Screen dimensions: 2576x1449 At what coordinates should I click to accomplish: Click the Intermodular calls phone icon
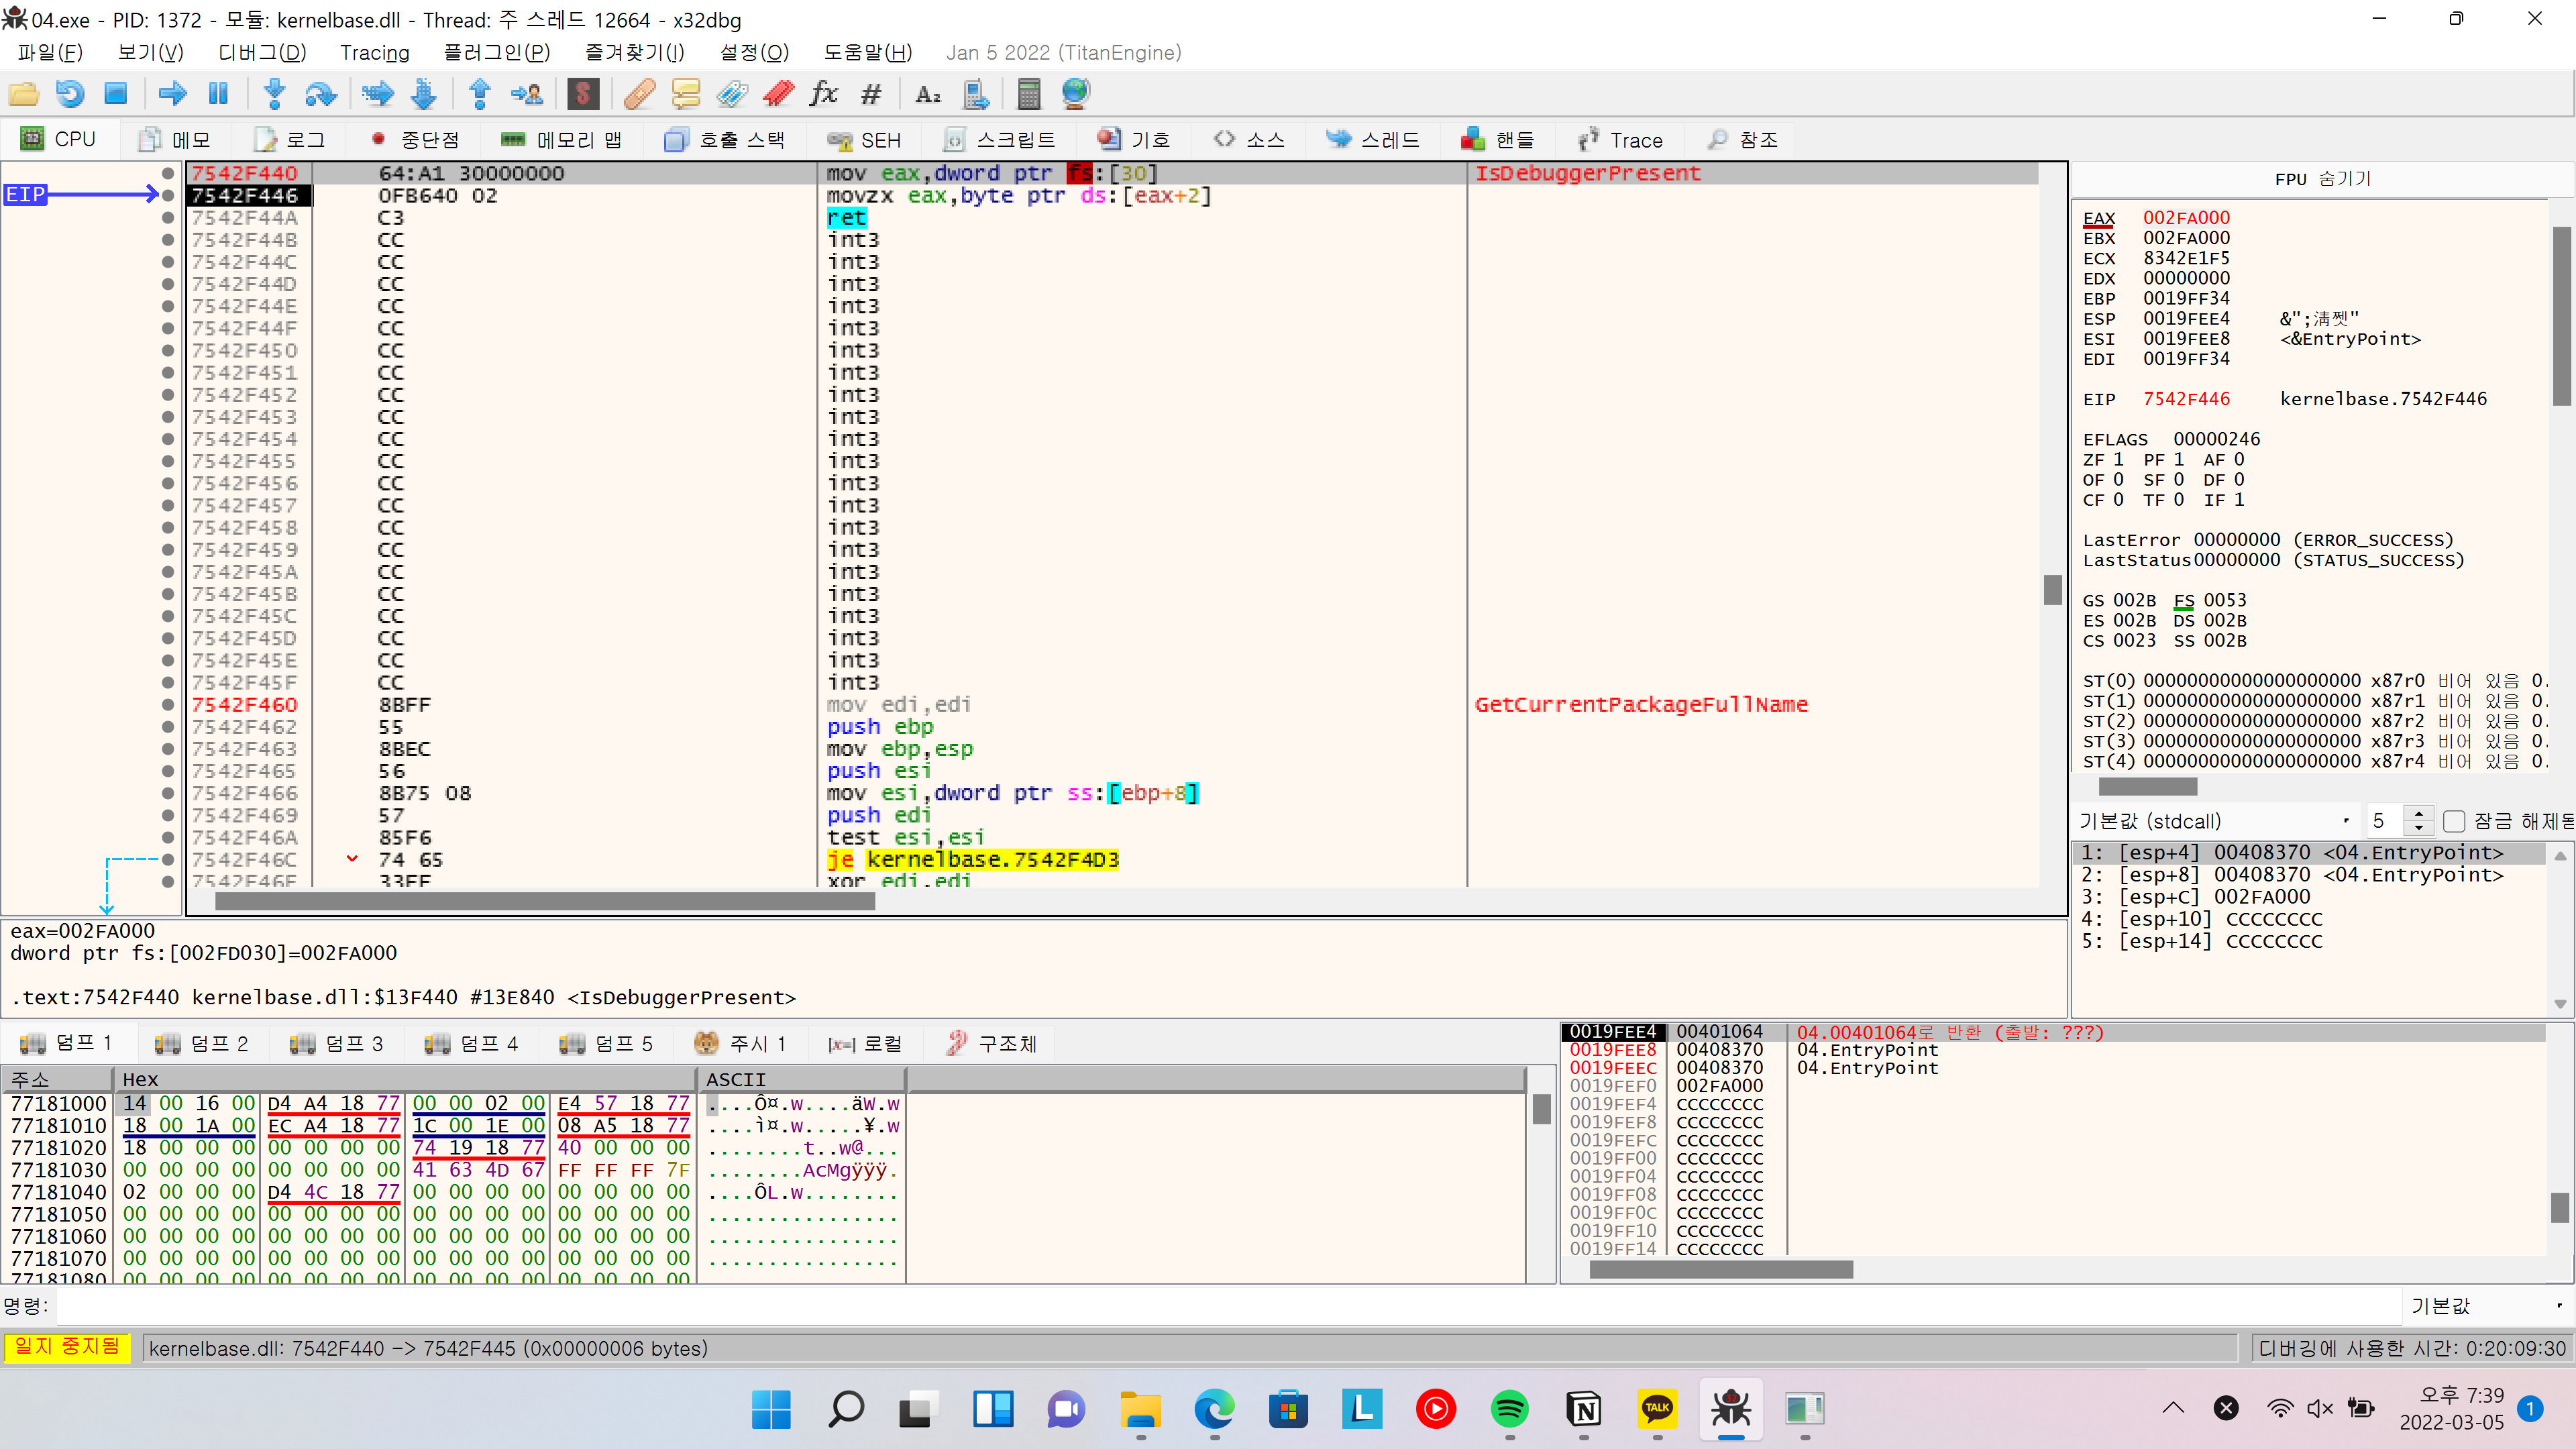pos(975,94)
